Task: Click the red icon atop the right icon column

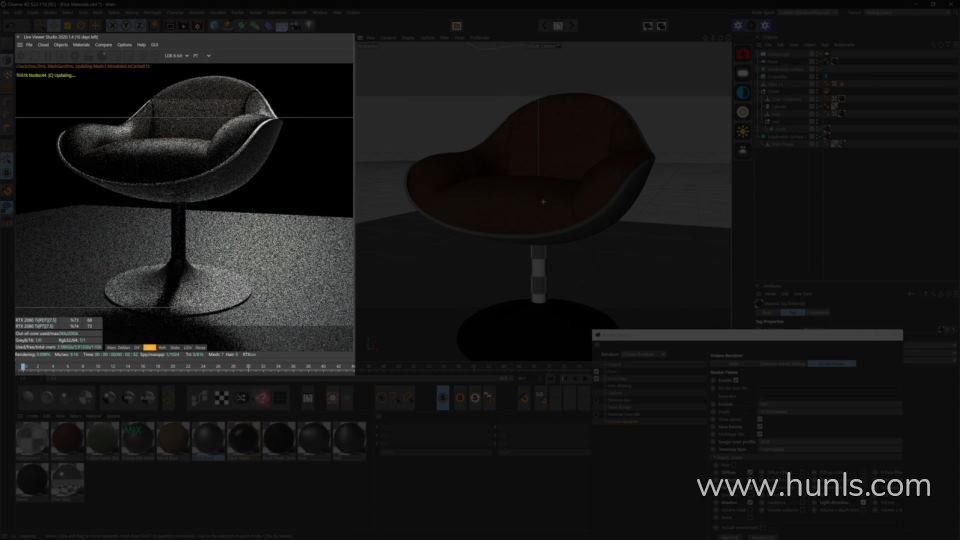Action: click(x=743, y=55)
